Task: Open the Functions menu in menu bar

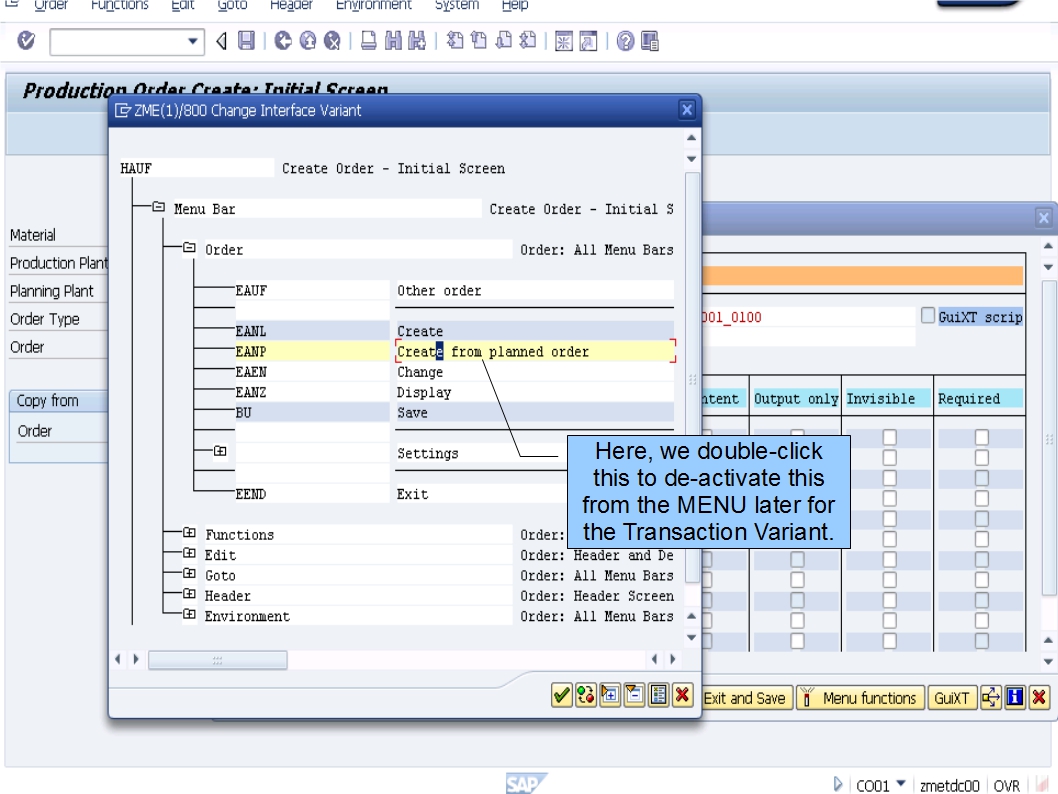Action: (x=119, y=5)
